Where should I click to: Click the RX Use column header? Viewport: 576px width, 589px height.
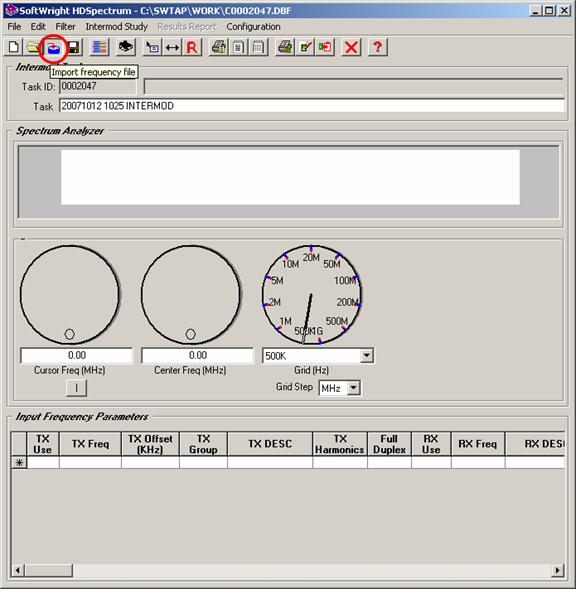click(431, 444)
